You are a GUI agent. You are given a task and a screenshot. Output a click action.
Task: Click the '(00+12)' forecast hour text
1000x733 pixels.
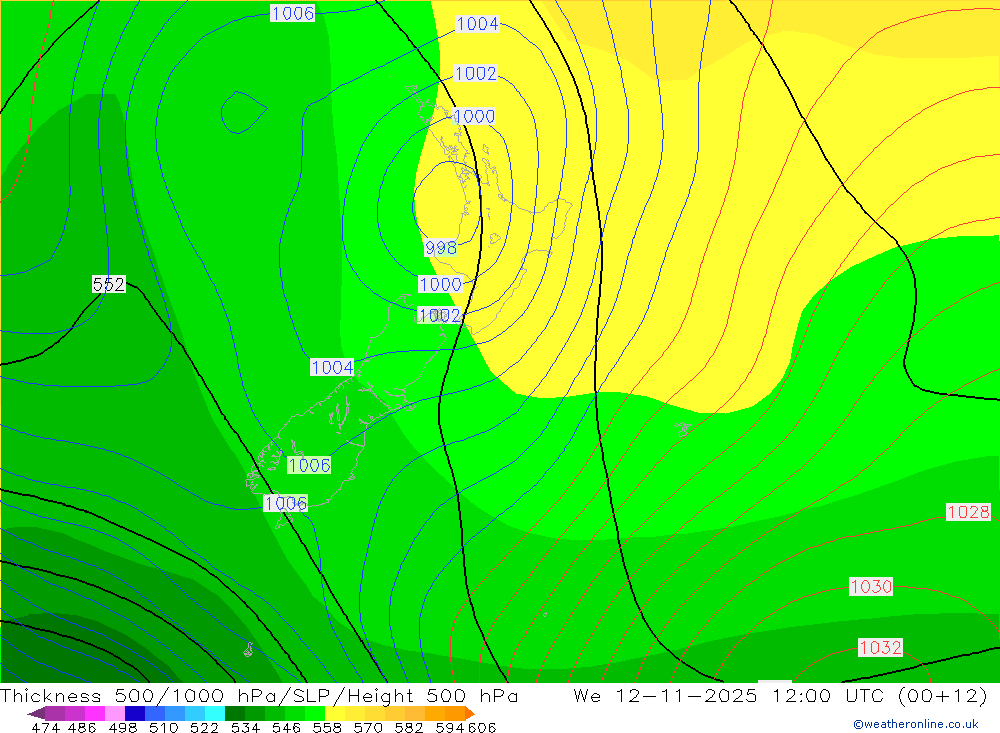pos(942,695)
